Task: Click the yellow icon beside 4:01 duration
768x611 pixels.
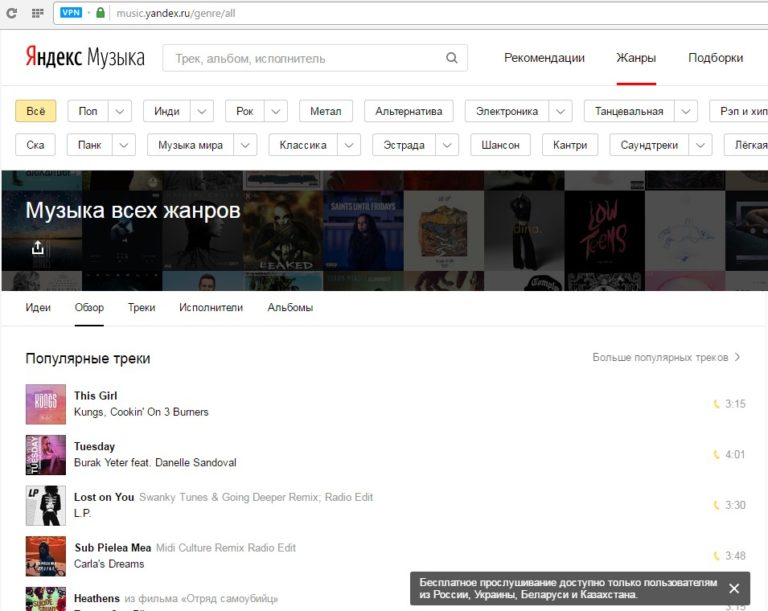Action: 716,455
